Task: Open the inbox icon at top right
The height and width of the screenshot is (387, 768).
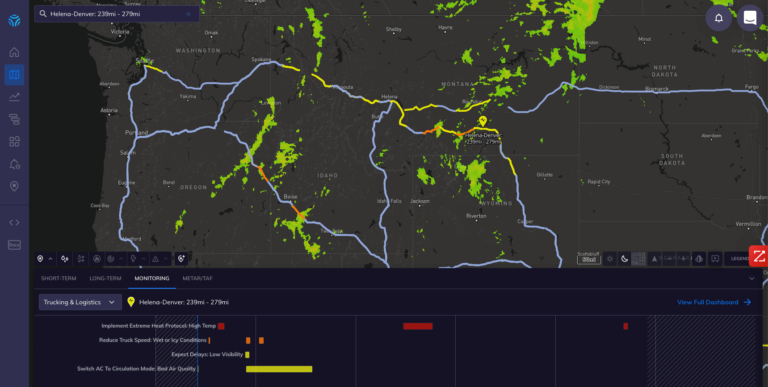Action: 750,18
